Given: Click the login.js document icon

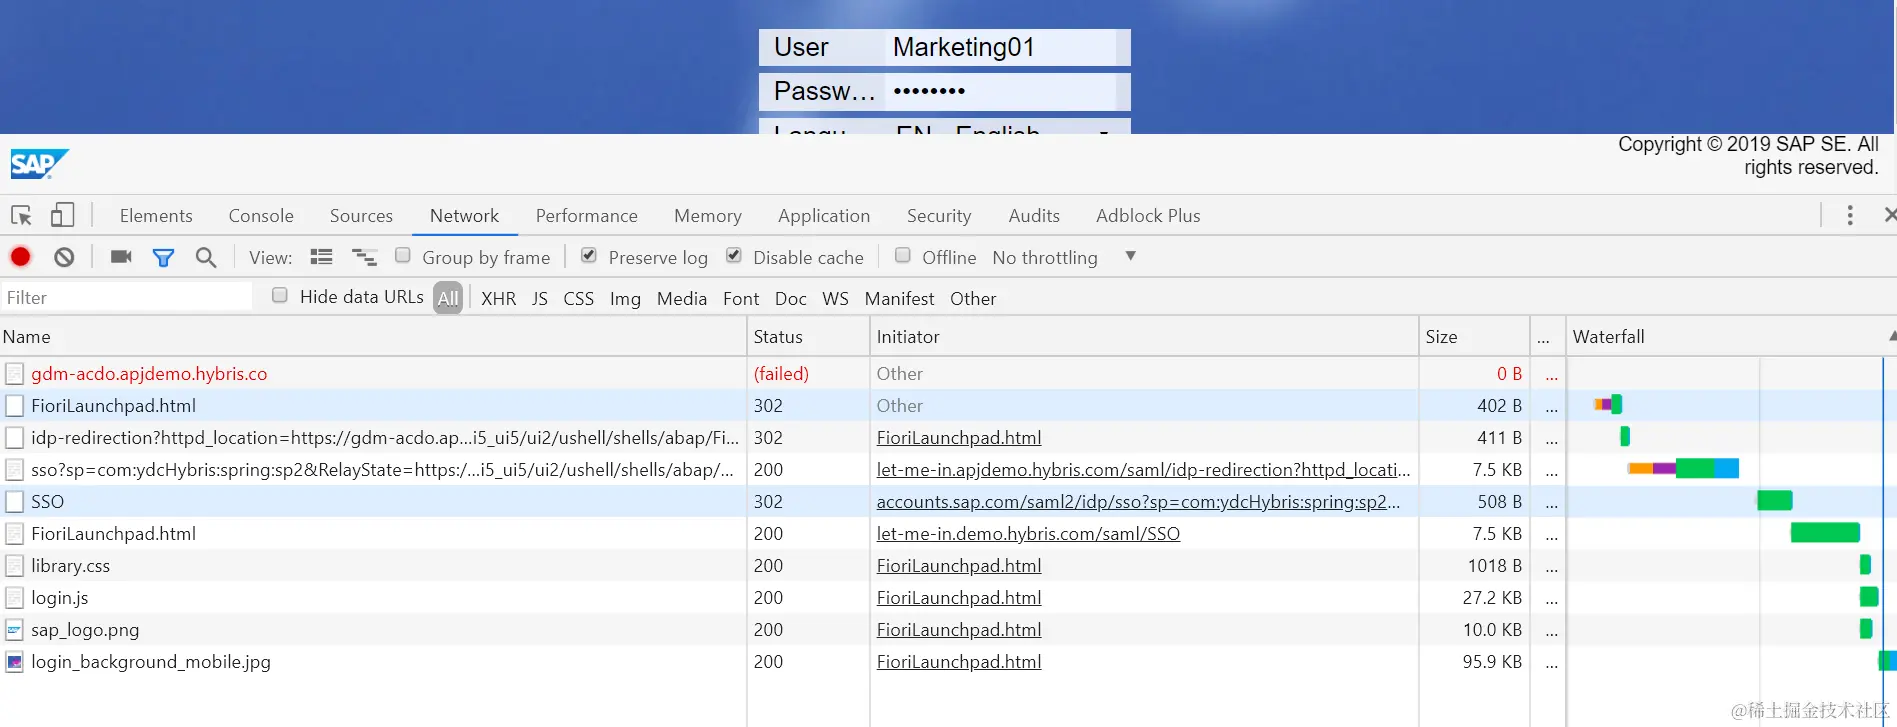Looking at the screenshot, I should (14, 598).
